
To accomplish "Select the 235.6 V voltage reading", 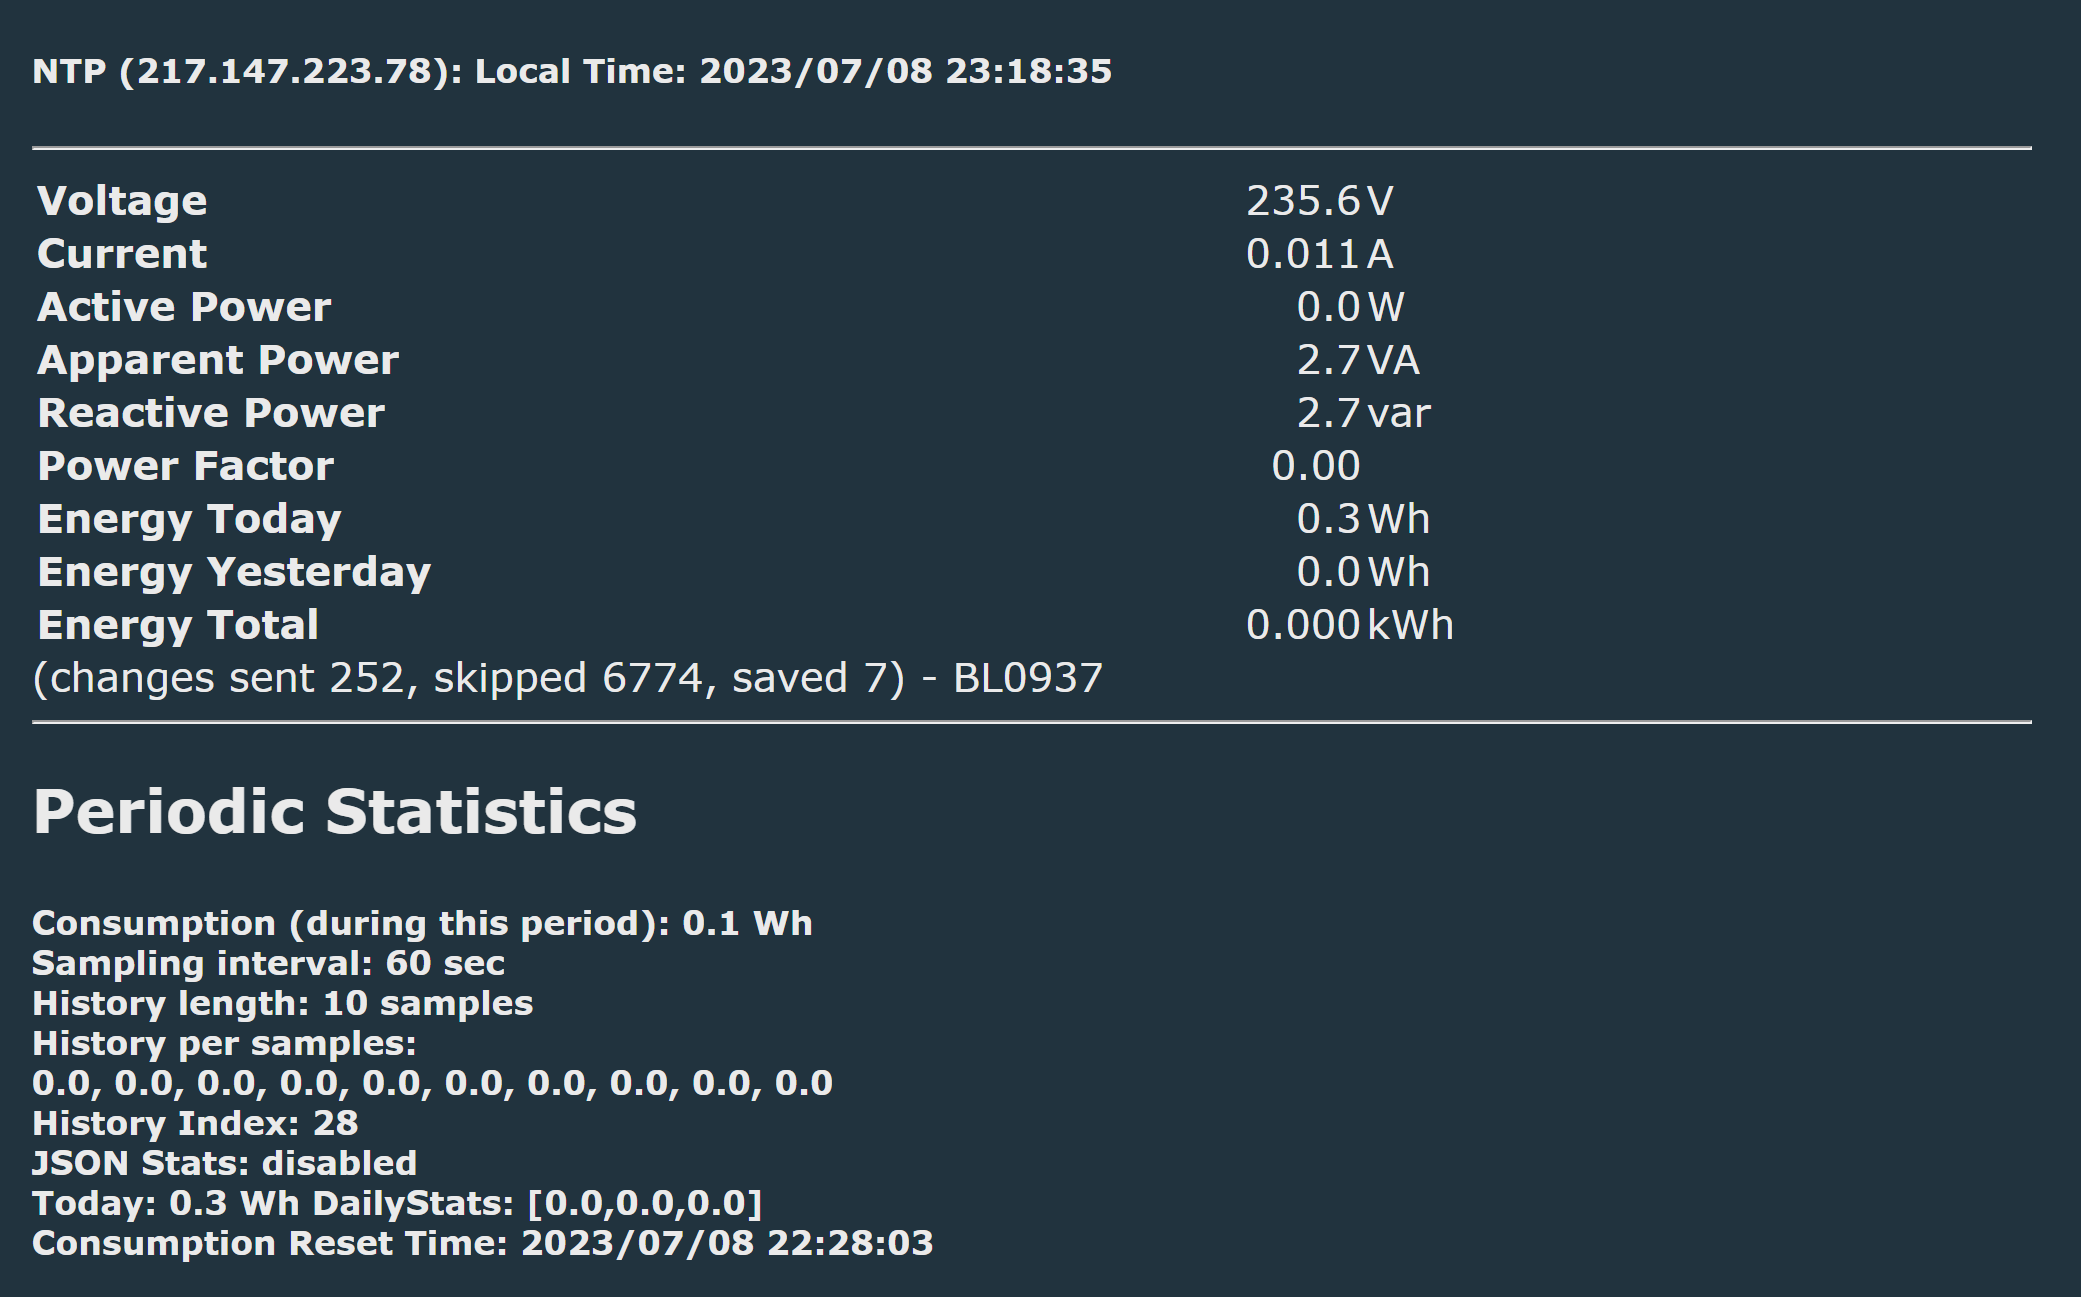I will pos(1319,201).
